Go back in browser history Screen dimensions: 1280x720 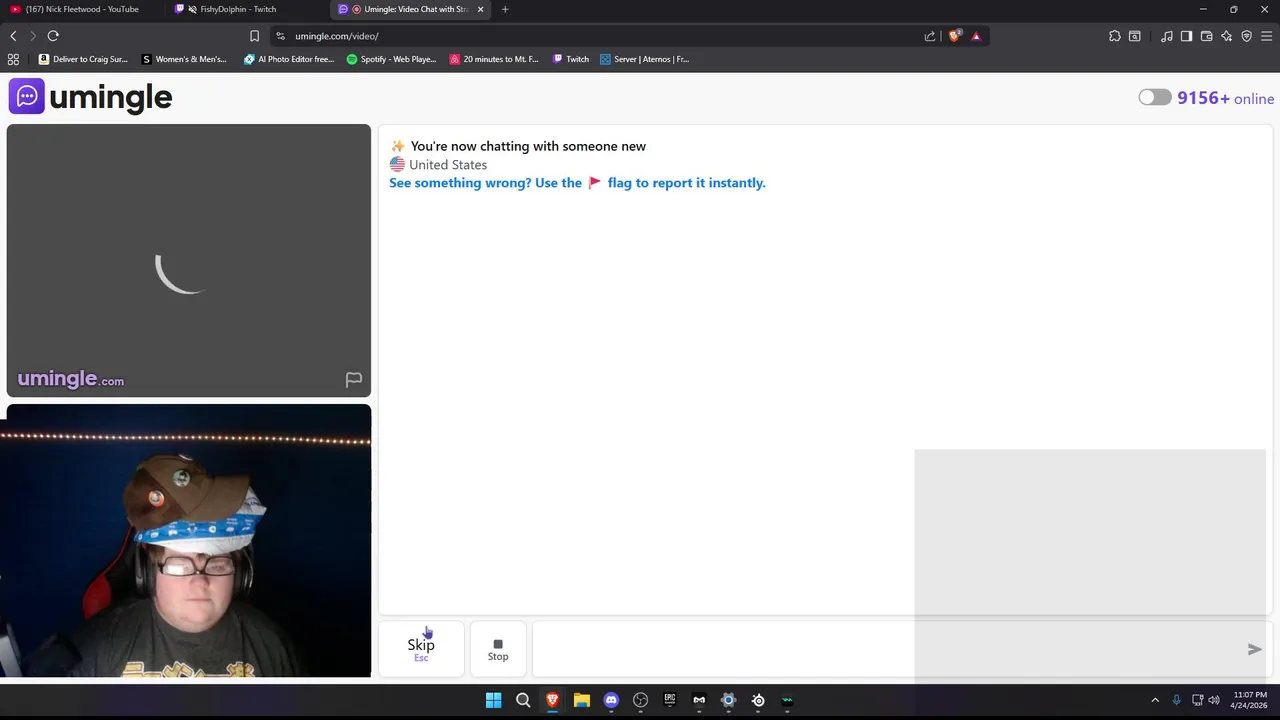tap(13, 36)
